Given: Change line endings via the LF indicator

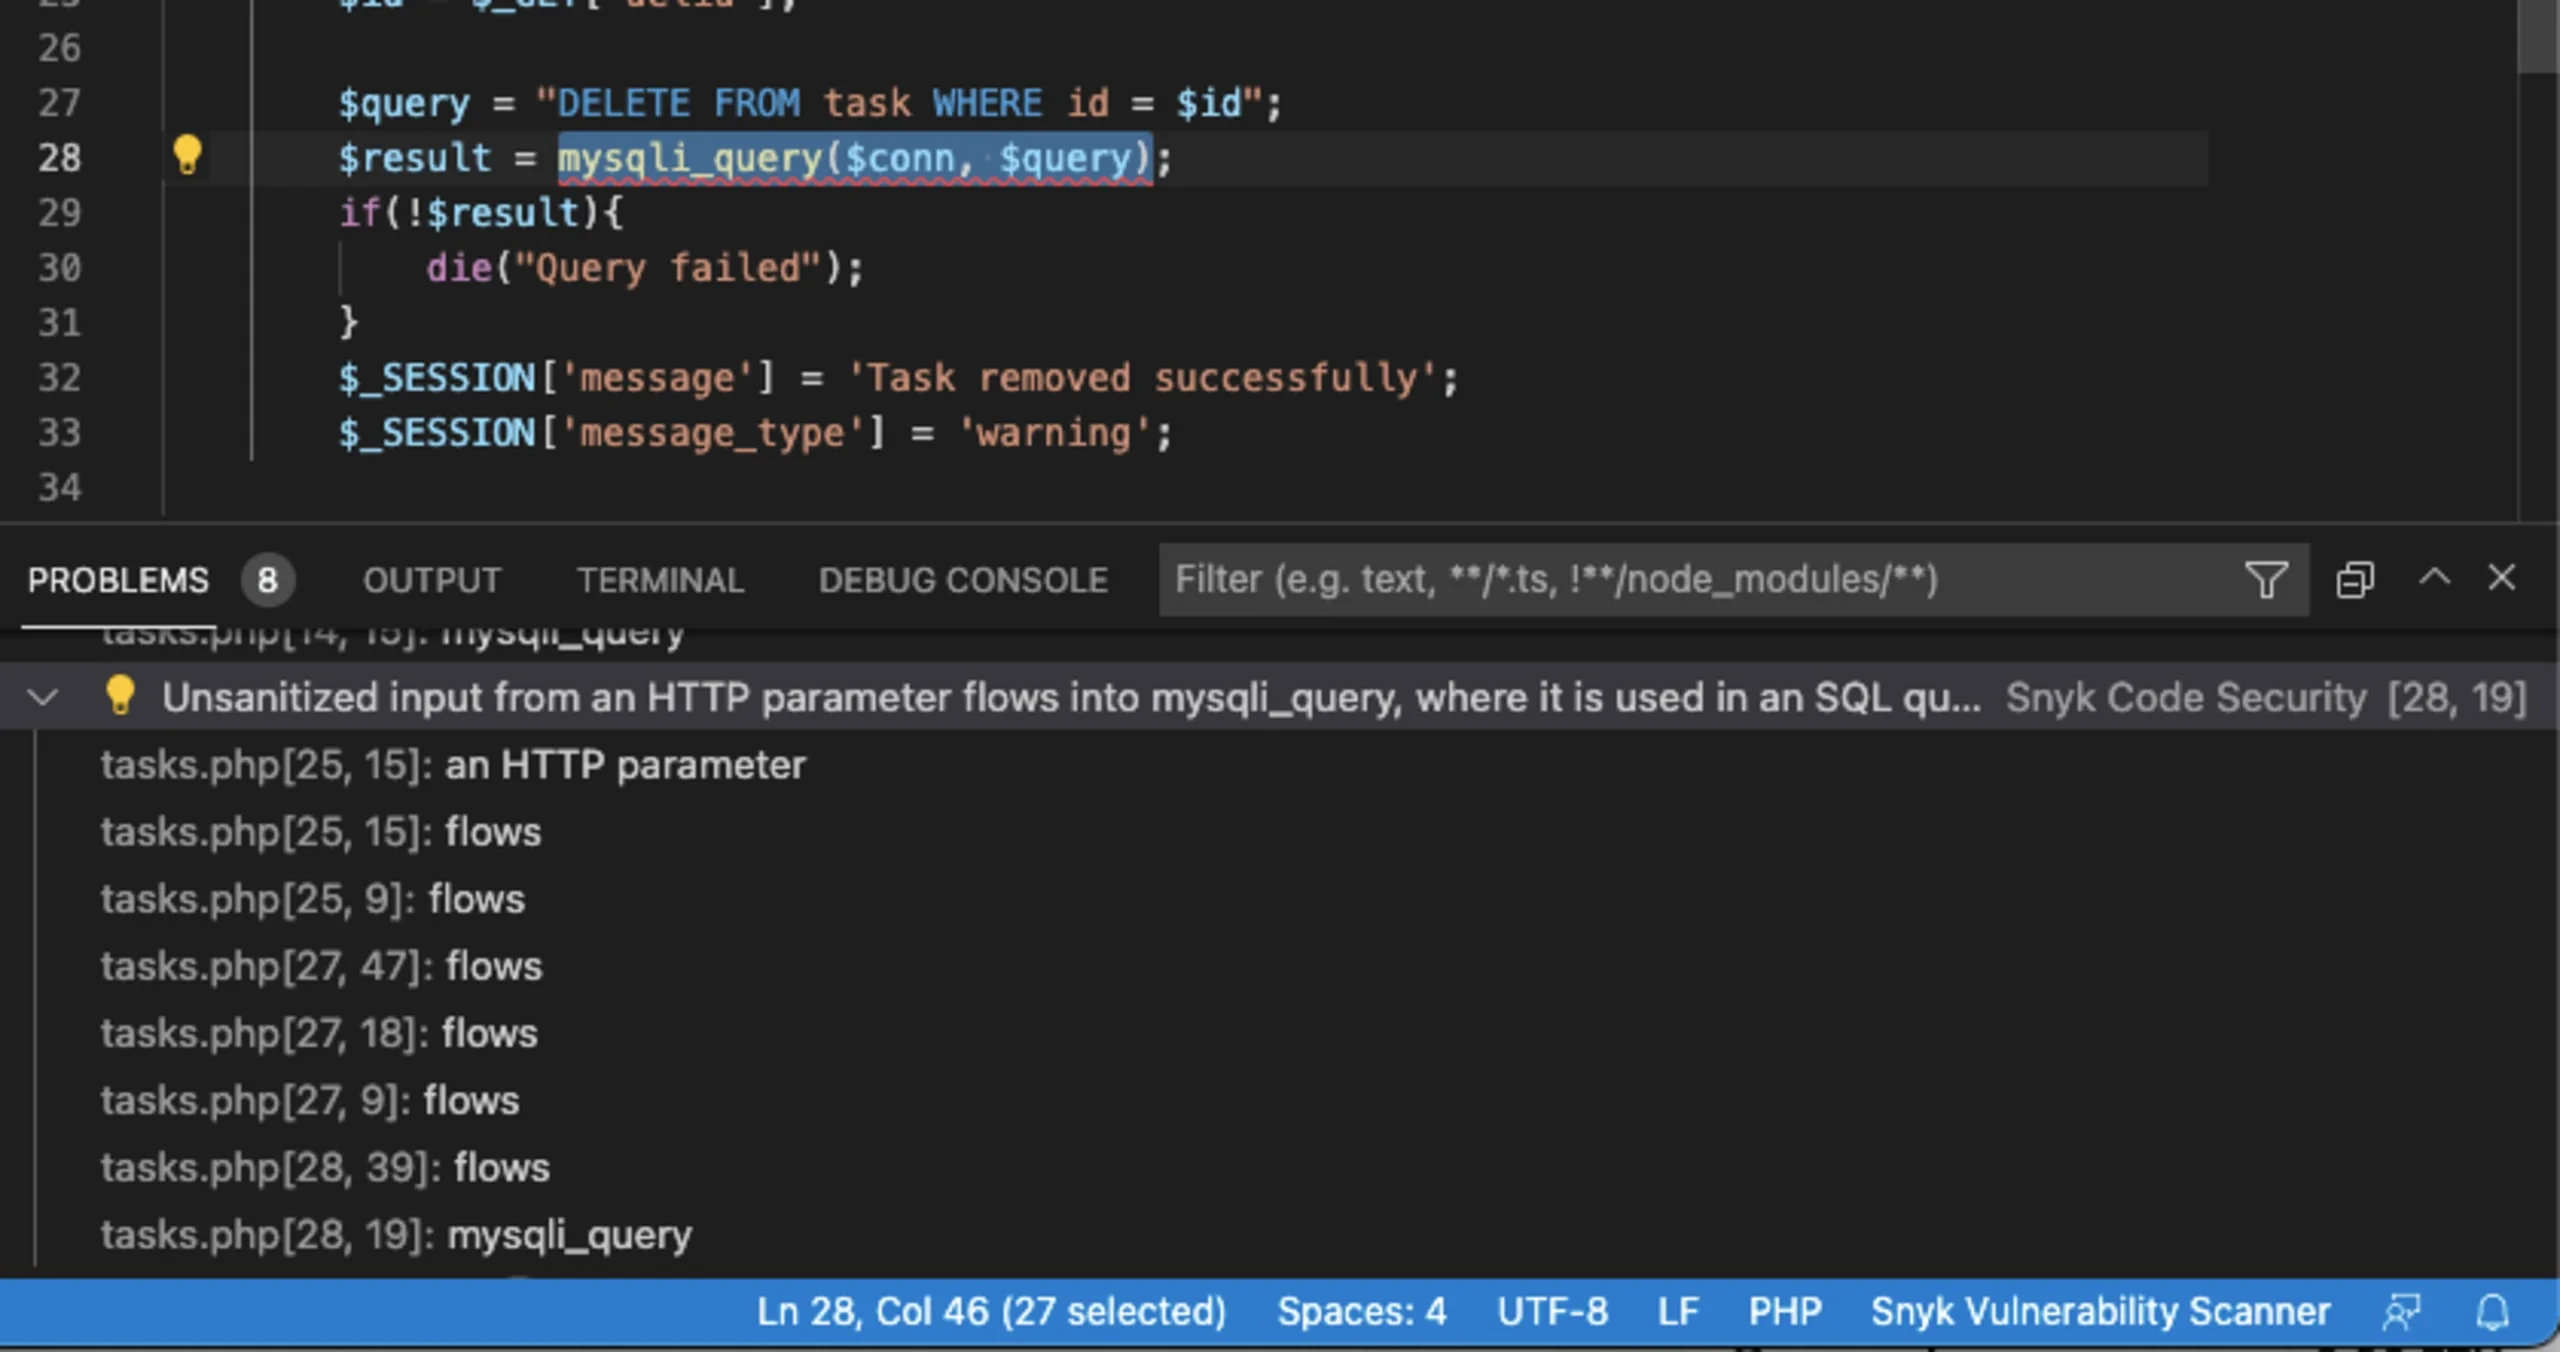Looking at the screenshot, I should [x=1678, y=1311].
